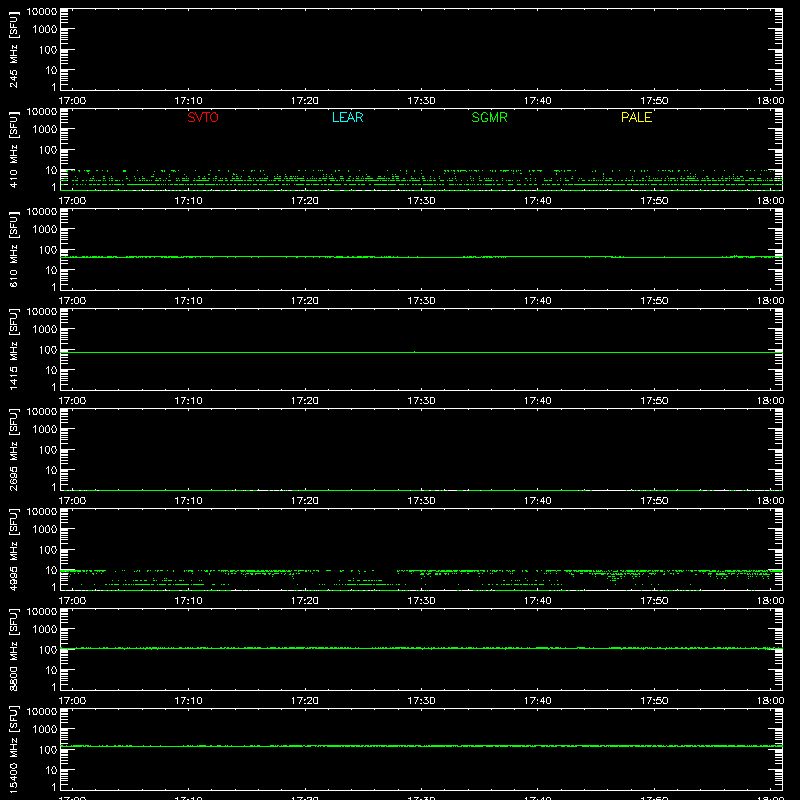Click the 1000 tick of the 410 MHz panel
The image size is (800, 800).
45,130
